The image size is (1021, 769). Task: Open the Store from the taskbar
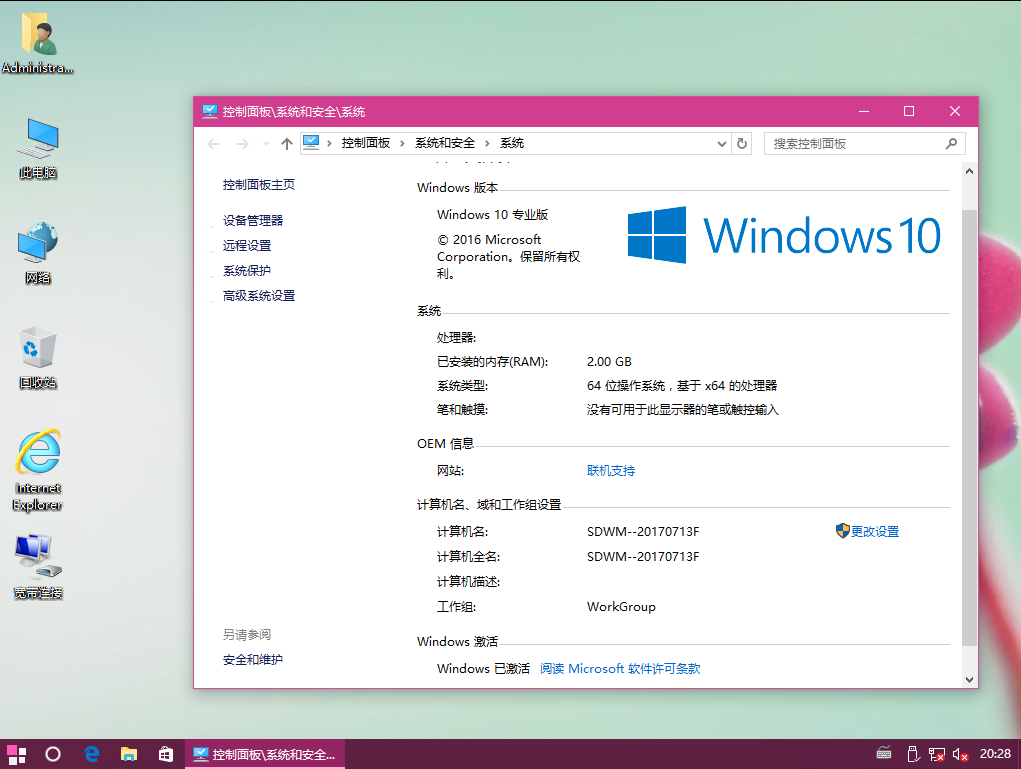pyautogui.click(x=166, y=754)
